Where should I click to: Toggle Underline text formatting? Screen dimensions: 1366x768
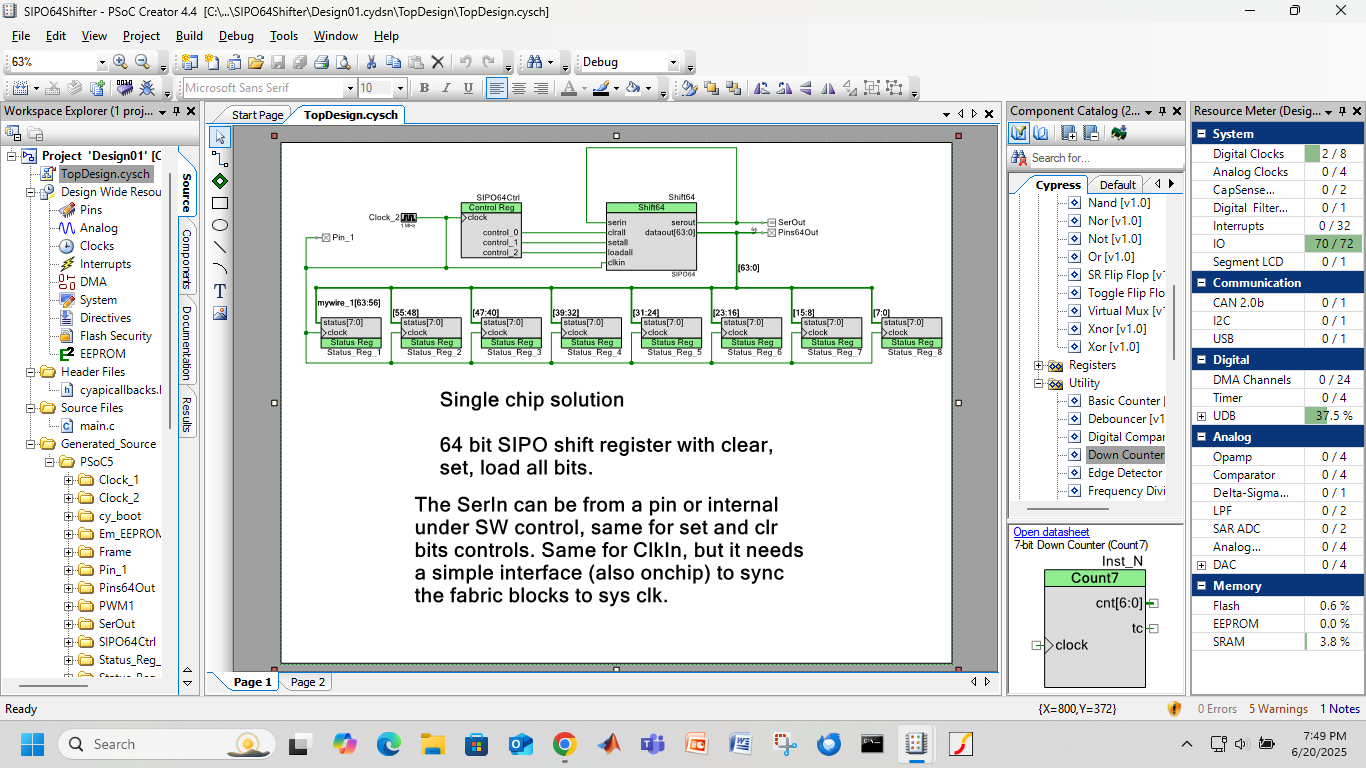click(468, 88)
